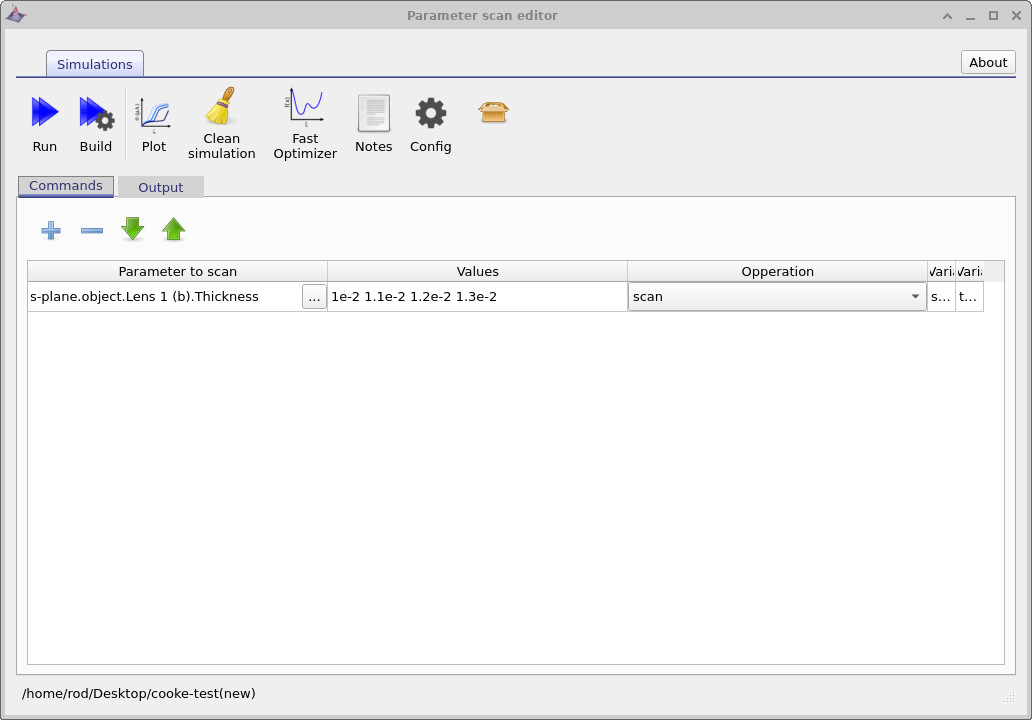The height and width of the screenshot is (720, 1032).
Task: Switch to the Output tab
Action: pos(160,186)
